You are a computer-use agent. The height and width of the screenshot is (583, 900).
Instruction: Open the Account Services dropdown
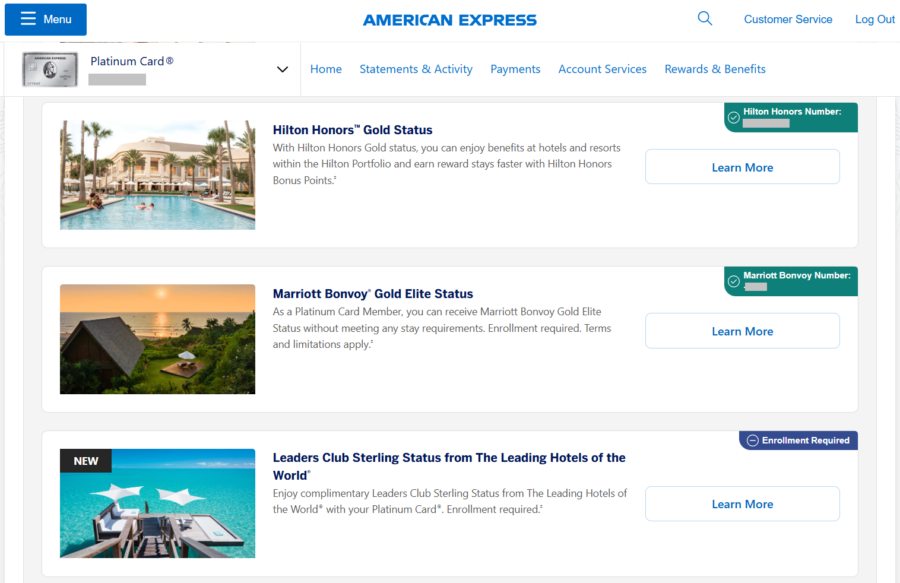602,69
